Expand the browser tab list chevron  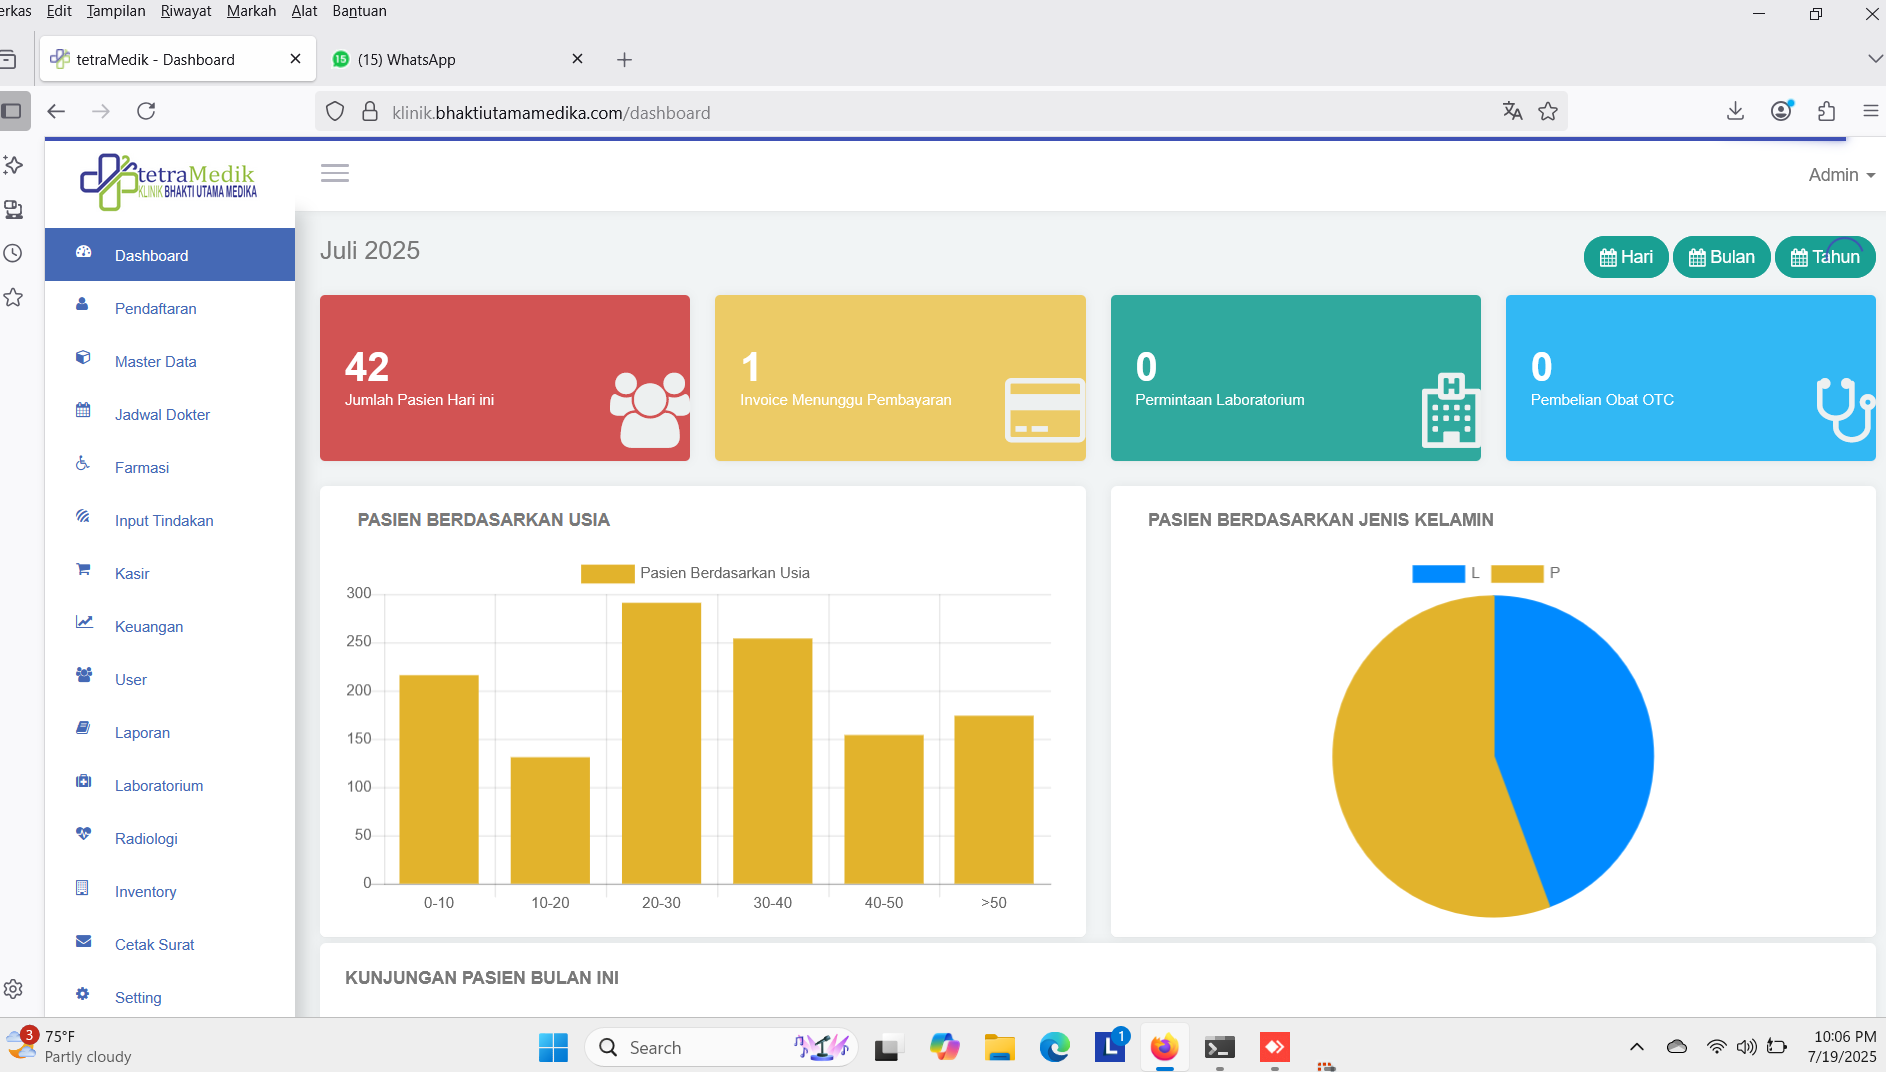point(1875,59)
